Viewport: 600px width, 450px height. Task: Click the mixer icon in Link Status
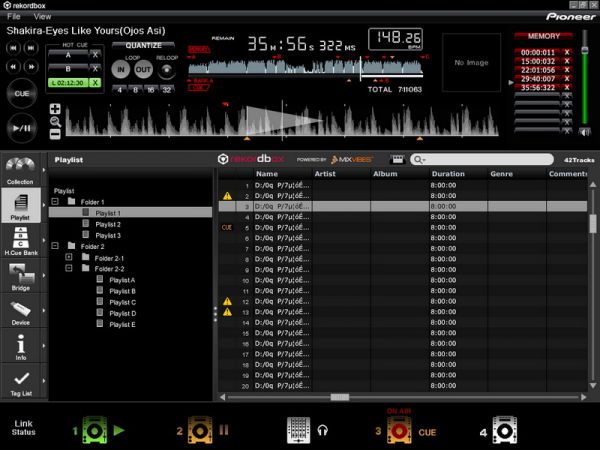298,430
